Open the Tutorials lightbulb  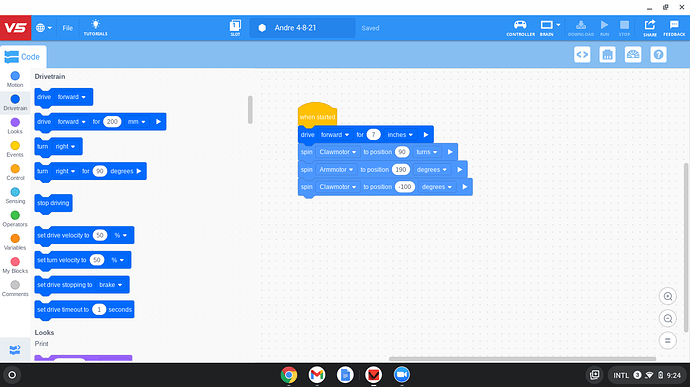[x=95, y=27]
